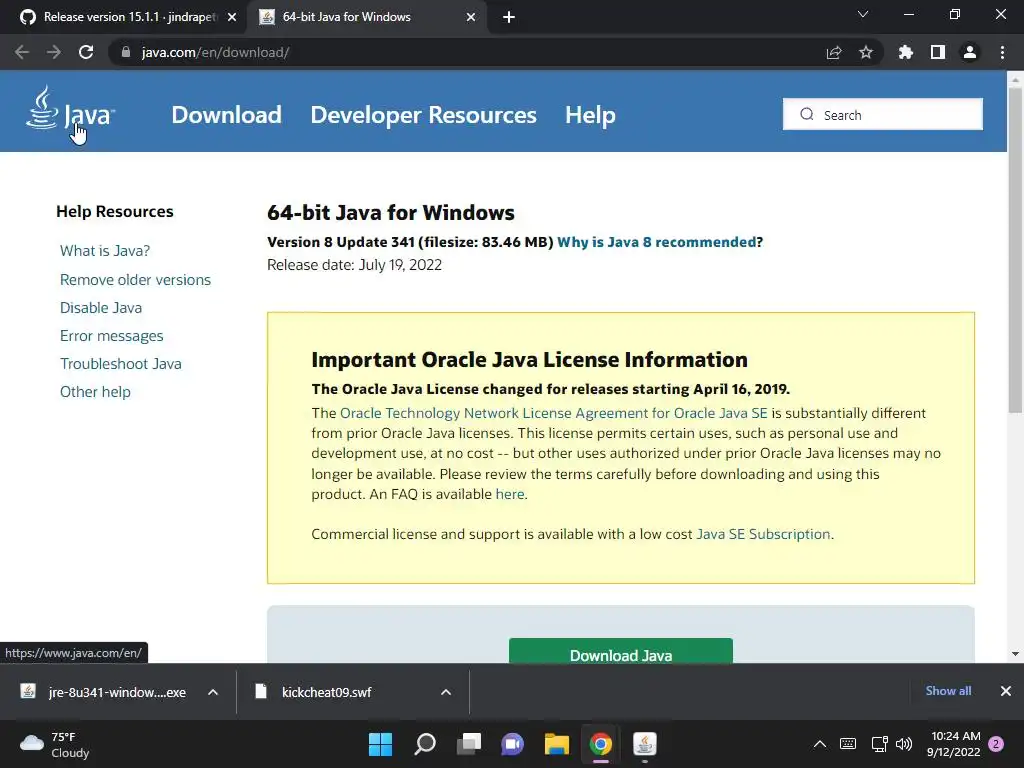Open Java SE Subscription link
The height and width of the screenshot is (768, 1024).
coord(763,534)
